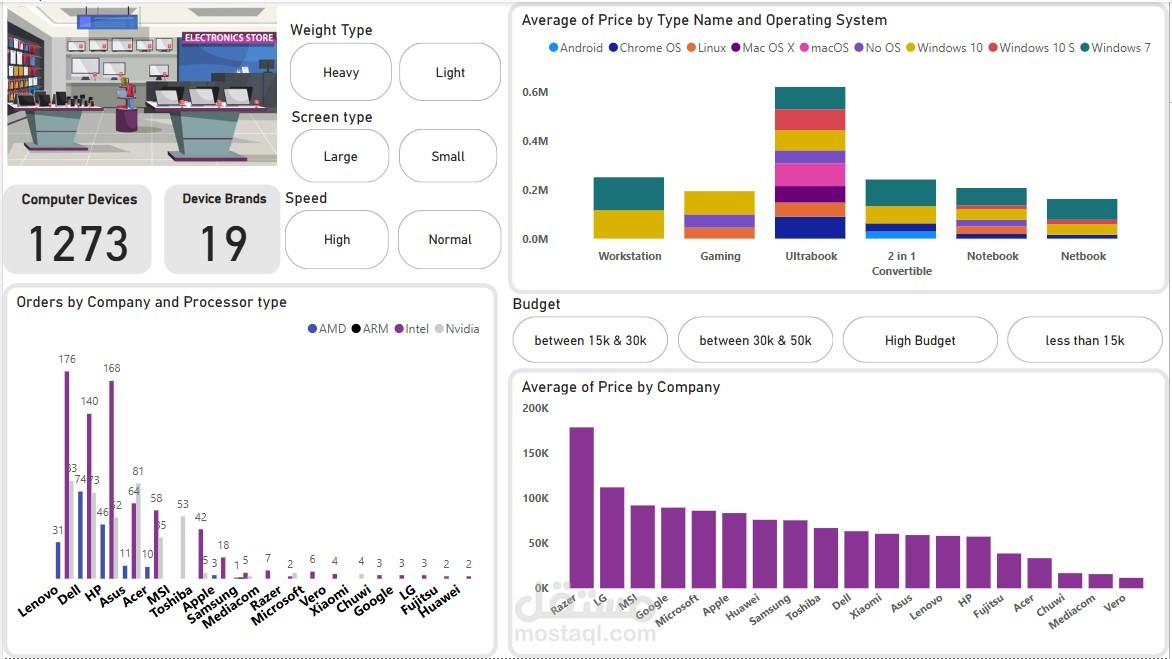1172x659 pixels.
Task: Click the Mac OS X legend marker
Action: (735, 48)
